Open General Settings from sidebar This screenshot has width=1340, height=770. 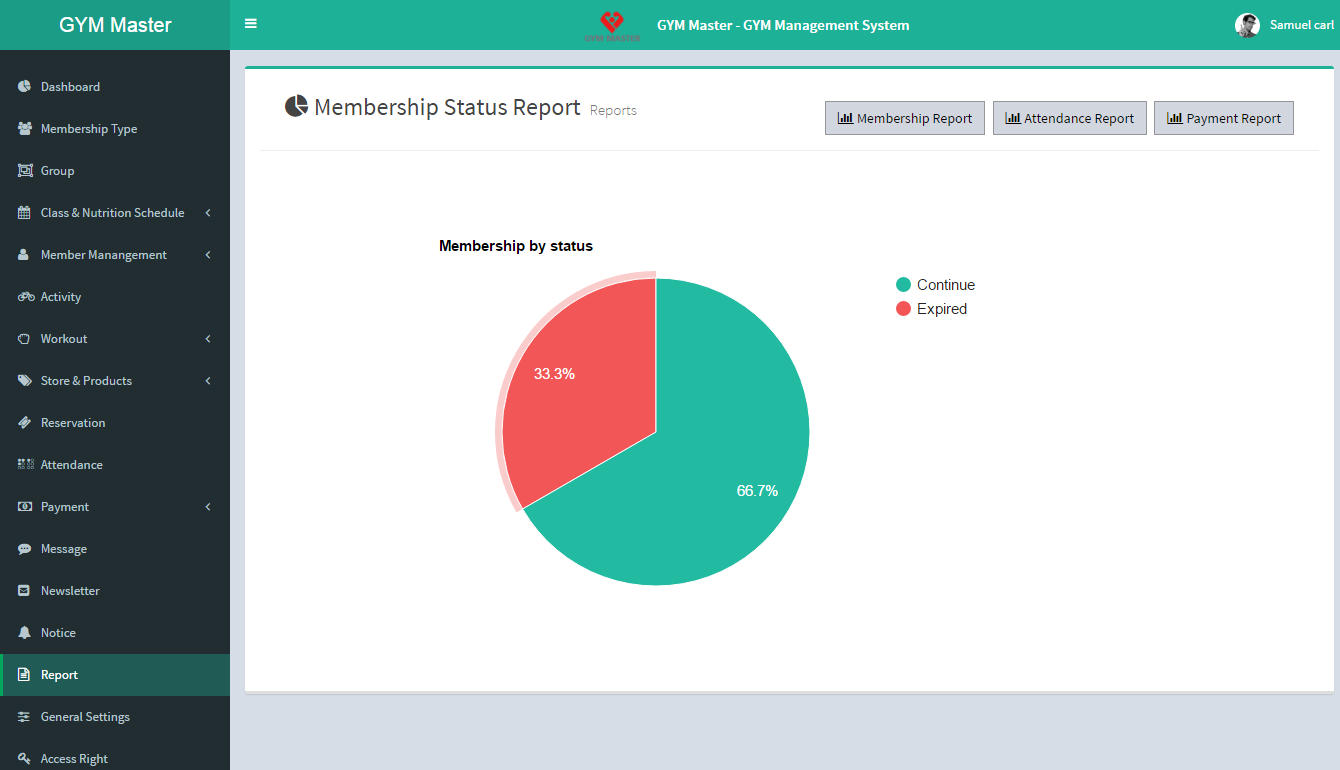[x=115, y=717]
